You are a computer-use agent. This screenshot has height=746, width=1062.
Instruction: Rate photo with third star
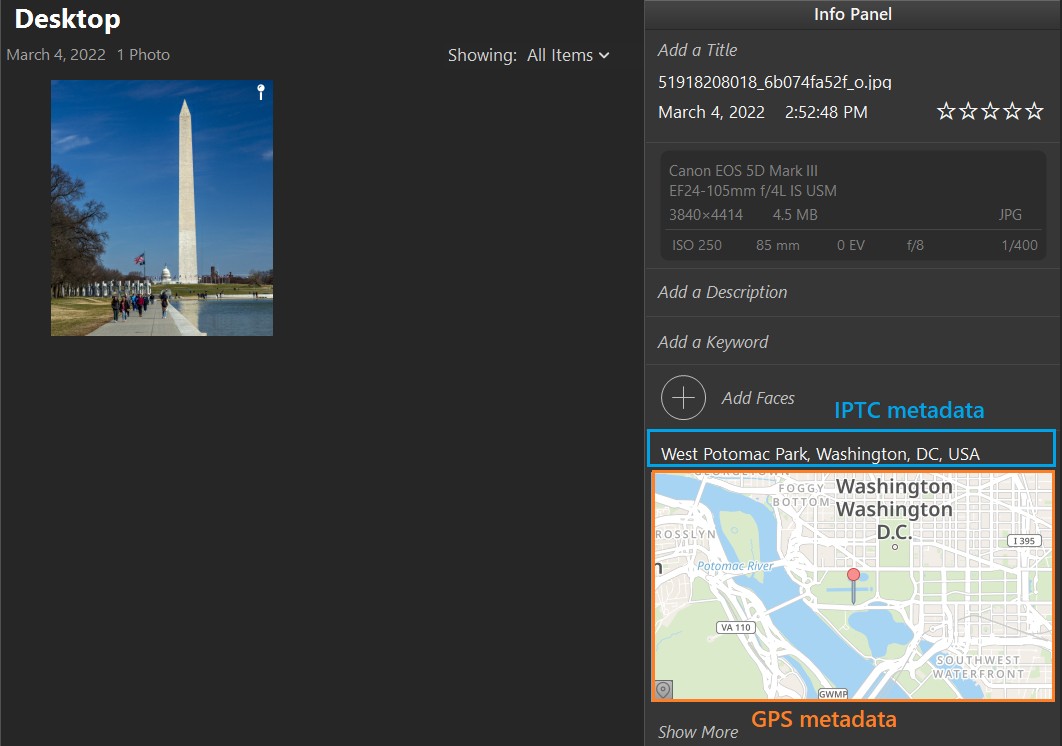990,111
